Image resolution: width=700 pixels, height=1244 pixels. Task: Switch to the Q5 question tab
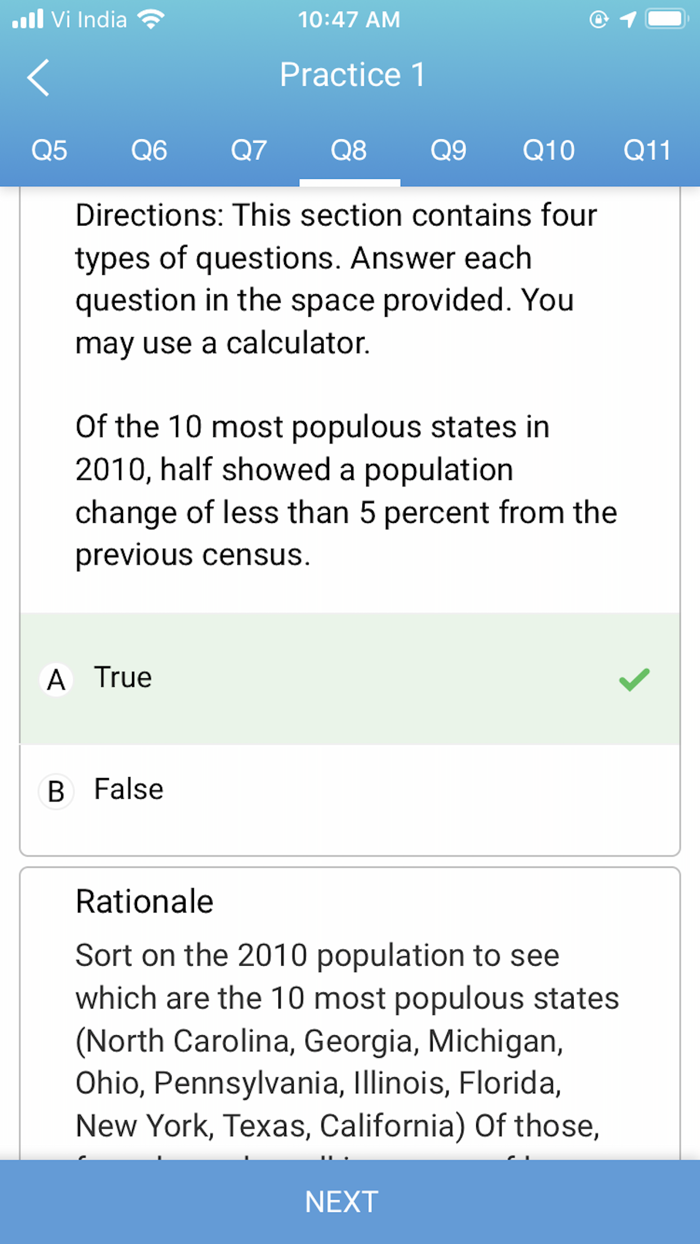pyautogui.click(x=48, y=151)
